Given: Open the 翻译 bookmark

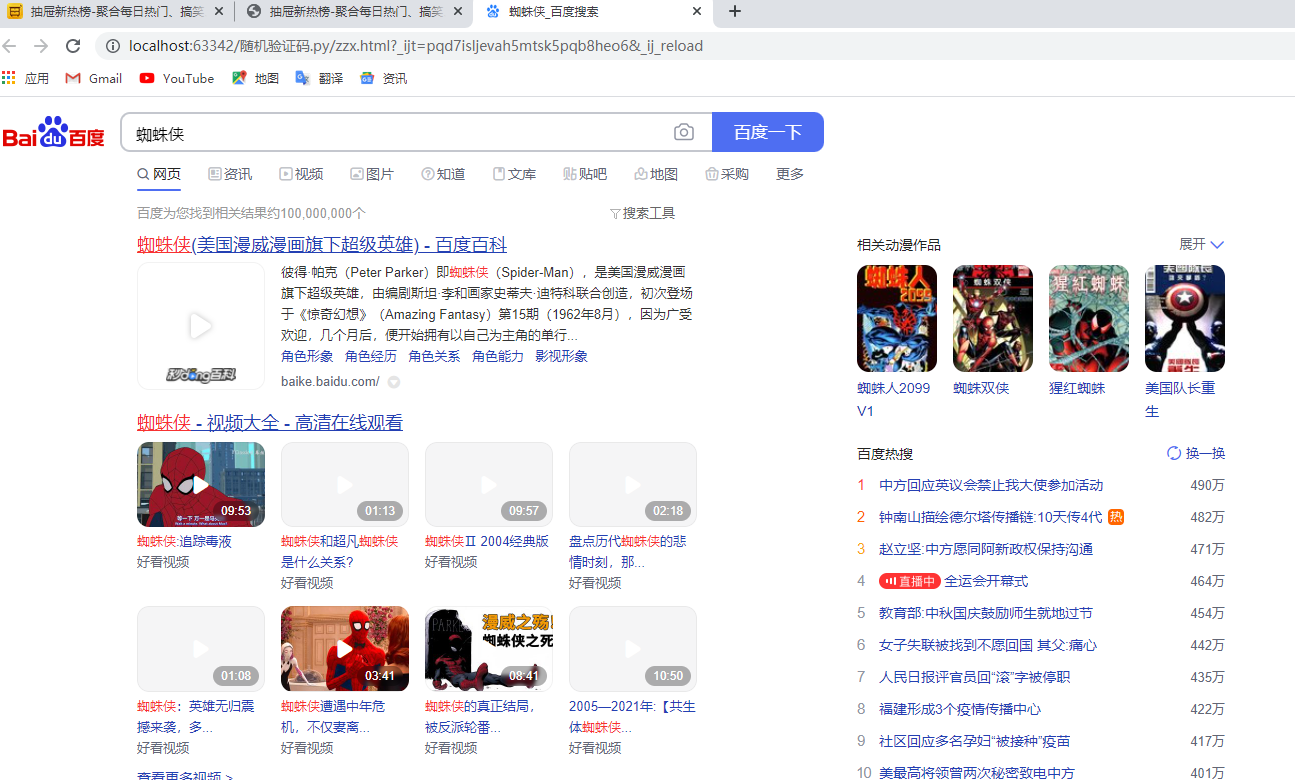Looking at the screenshot, I should (x=319, y=78).
